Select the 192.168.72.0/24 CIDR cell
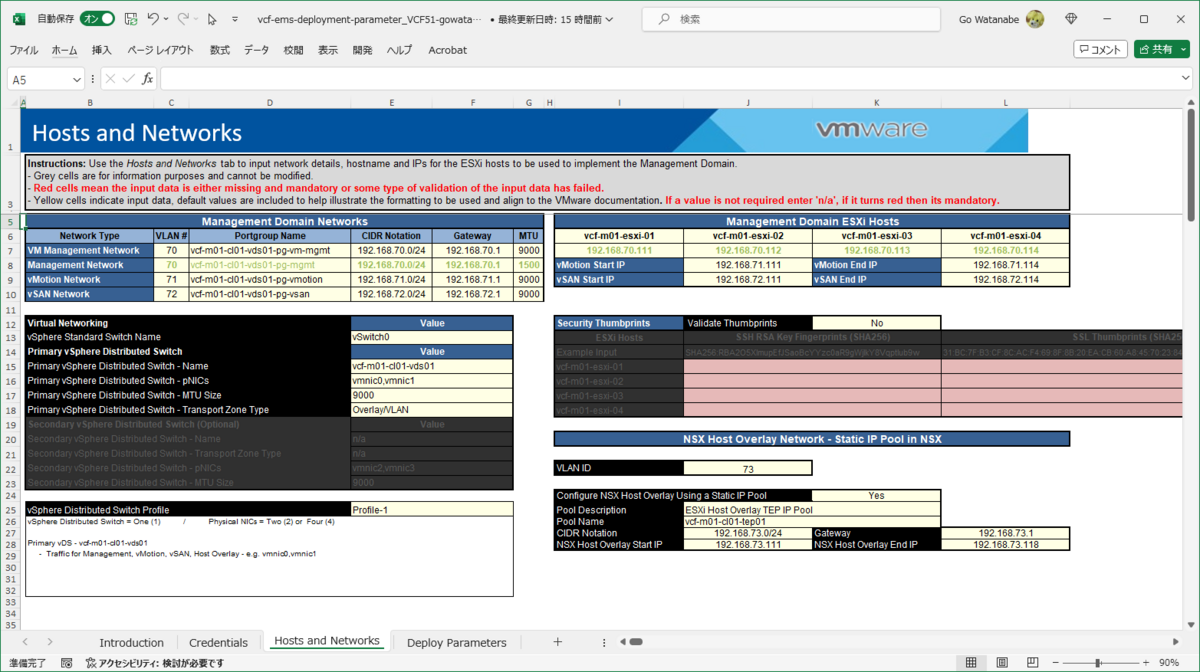The height and width of the screenshot is (672, 1200). [391, 294]
